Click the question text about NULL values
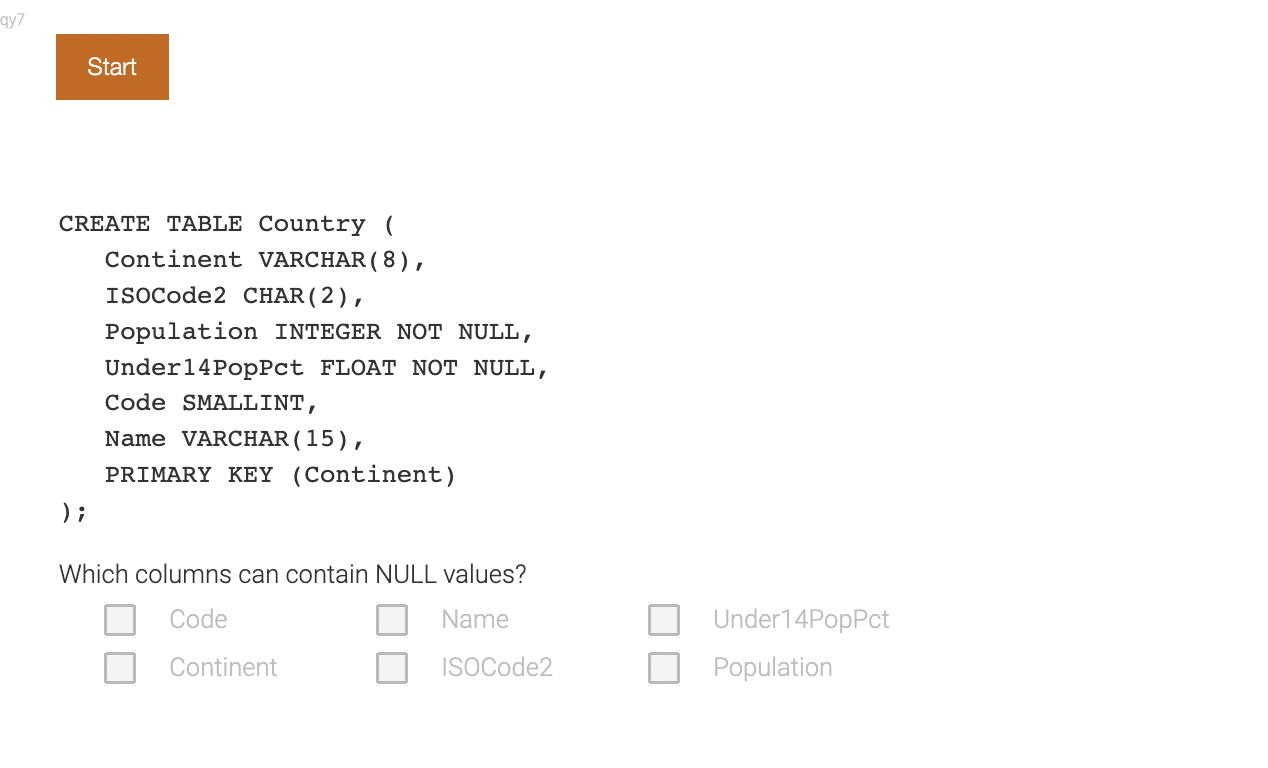This screenshot has width=1268, height=768. click(x=294, y=574)
